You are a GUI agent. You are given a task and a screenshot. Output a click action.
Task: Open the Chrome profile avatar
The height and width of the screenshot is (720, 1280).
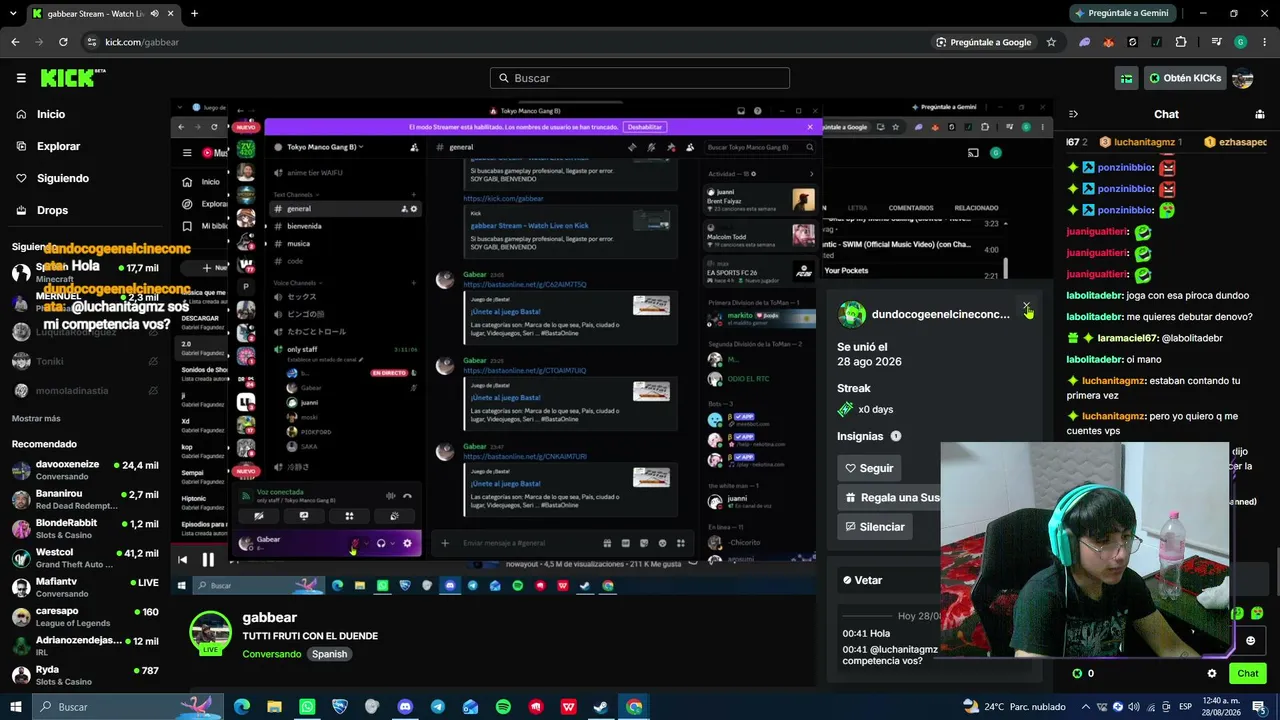1240,42
